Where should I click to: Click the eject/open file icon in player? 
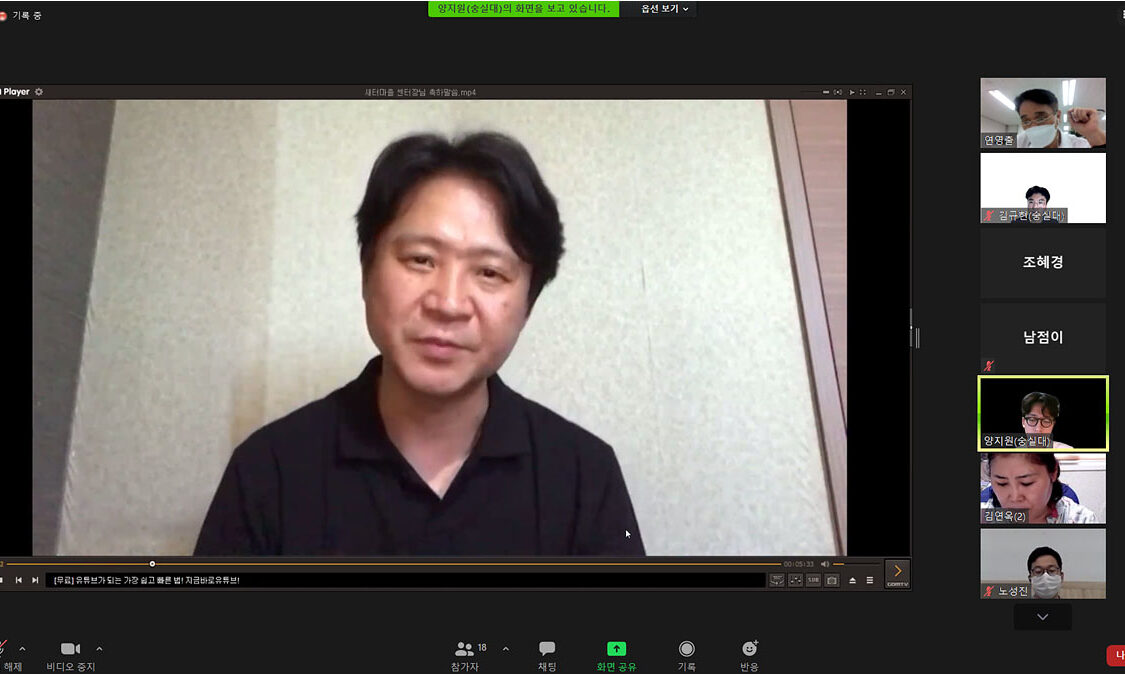coord(853,580)
